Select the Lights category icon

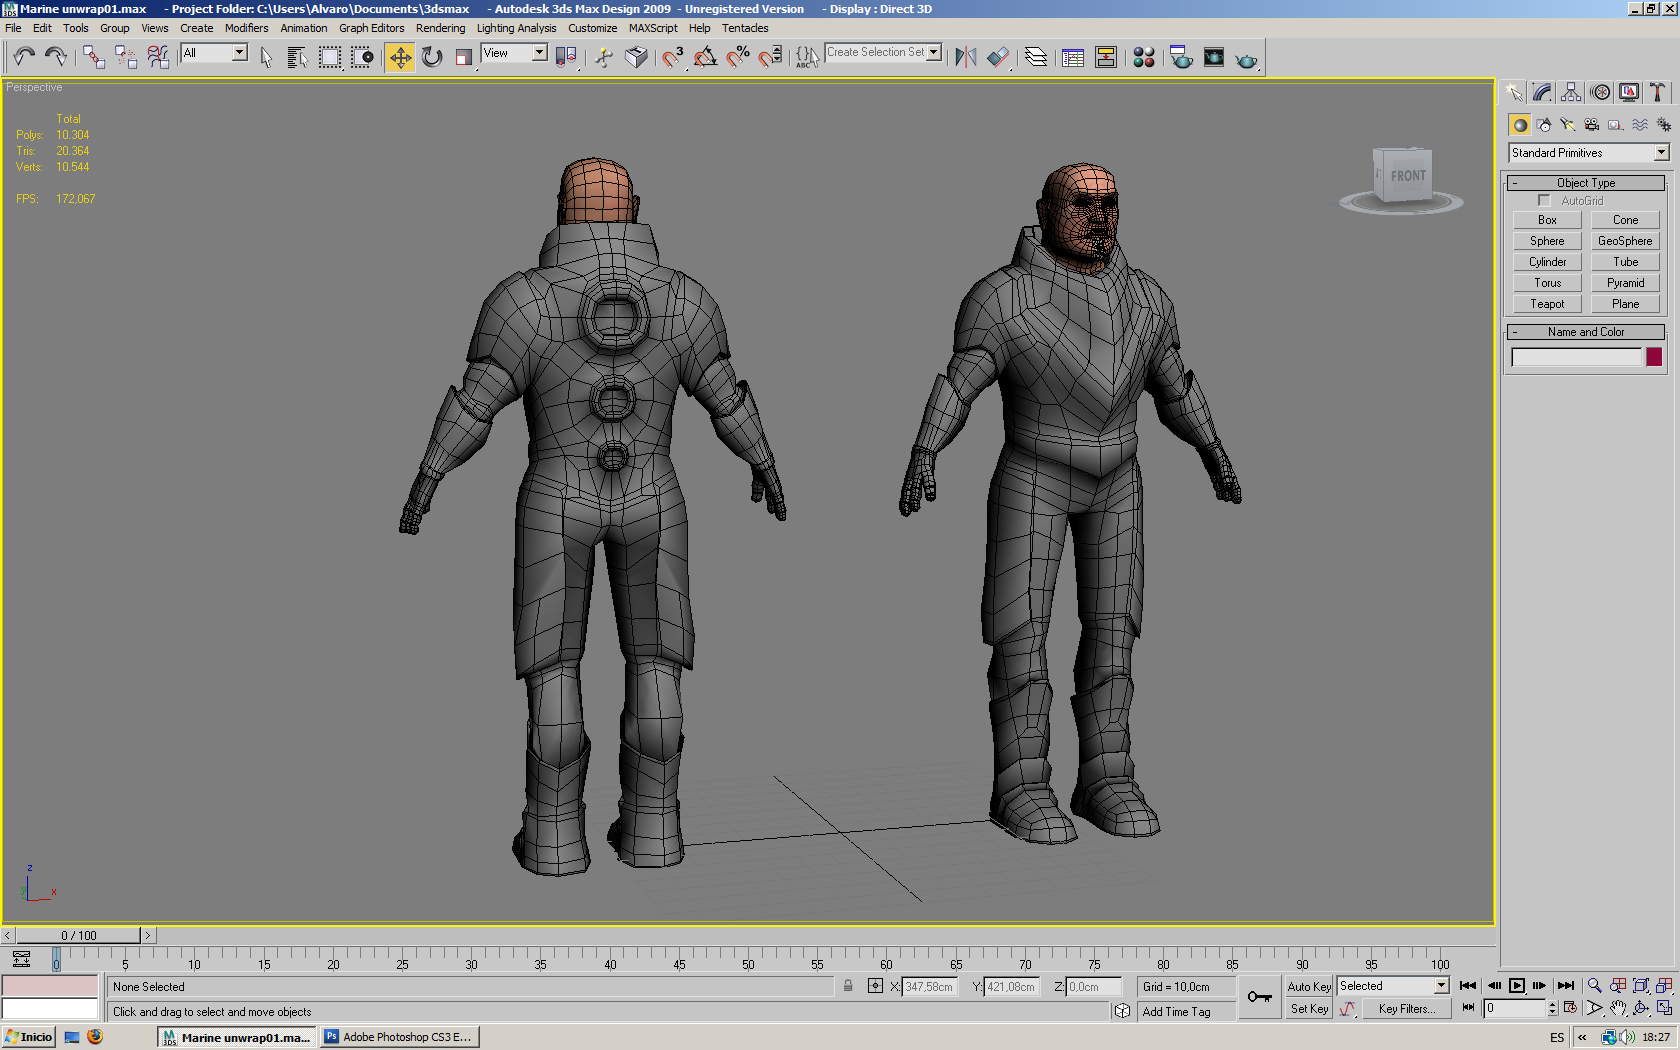(1567, 125)
